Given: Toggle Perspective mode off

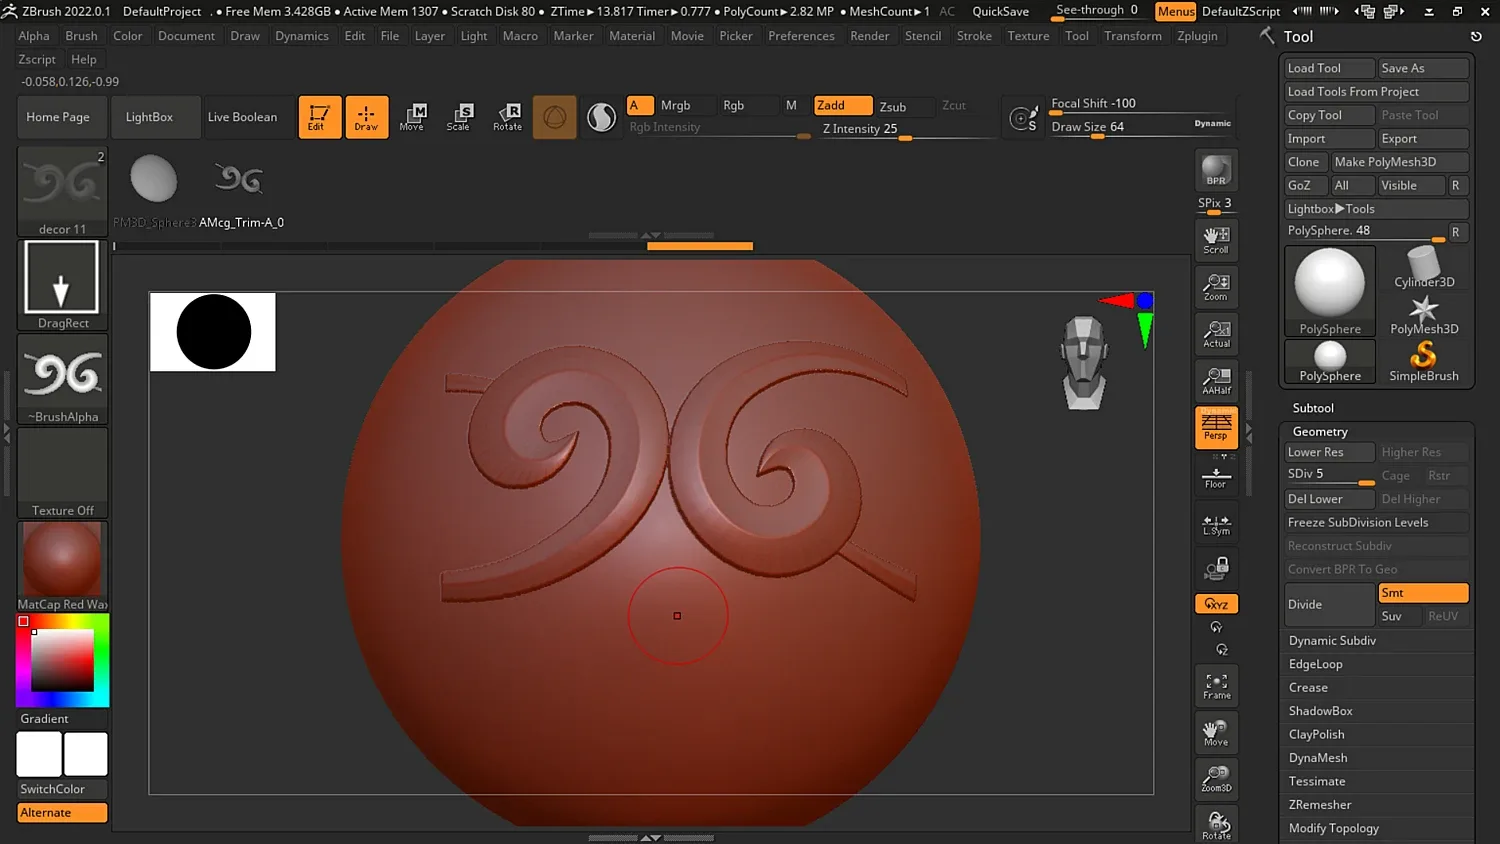Looking at the screenshot, I should [1216, 427].
